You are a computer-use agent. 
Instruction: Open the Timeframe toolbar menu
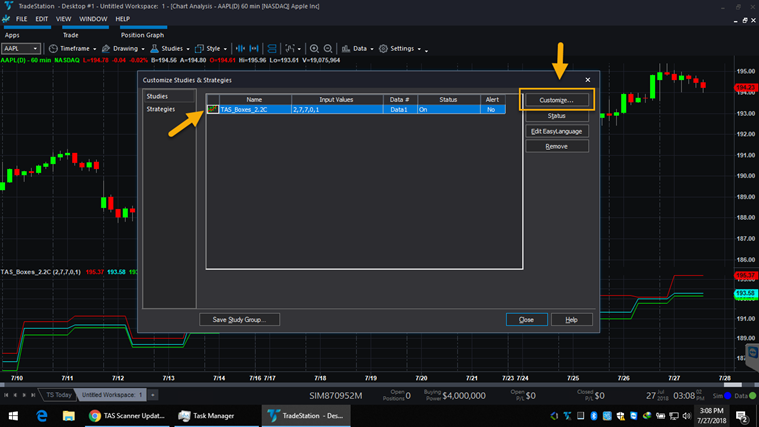[x=73, y=49]
